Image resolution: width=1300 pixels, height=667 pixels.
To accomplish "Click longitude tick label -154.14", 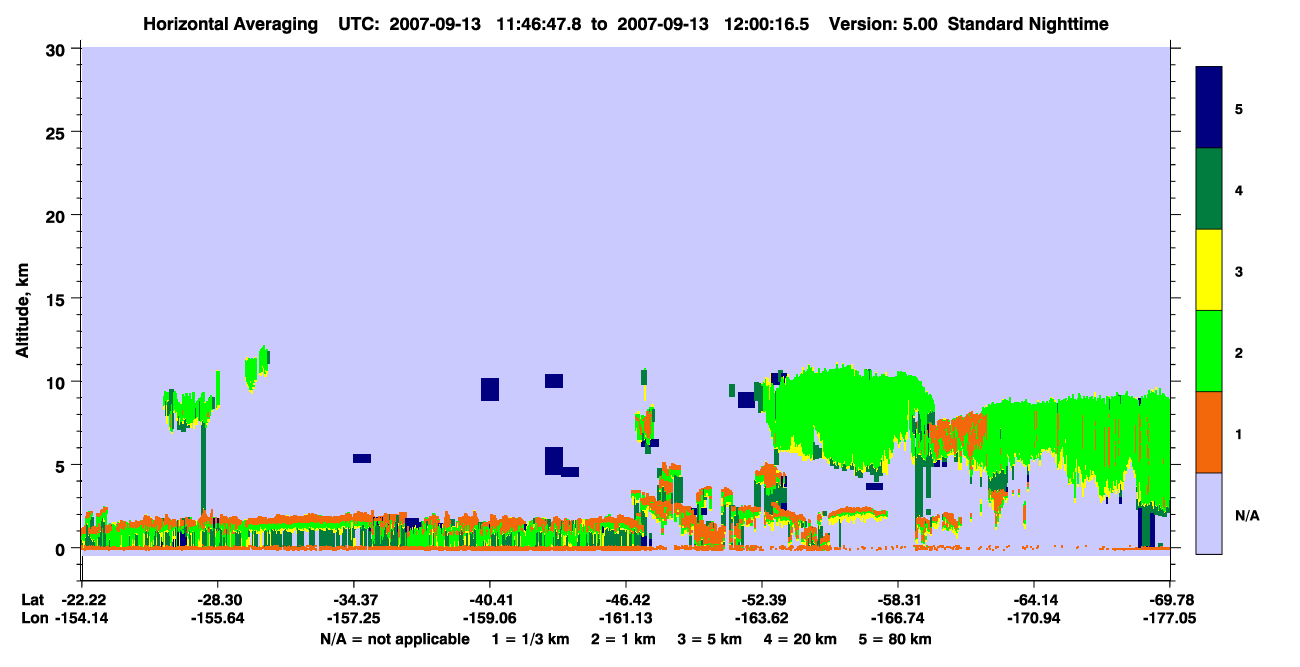I will (84, 618).
